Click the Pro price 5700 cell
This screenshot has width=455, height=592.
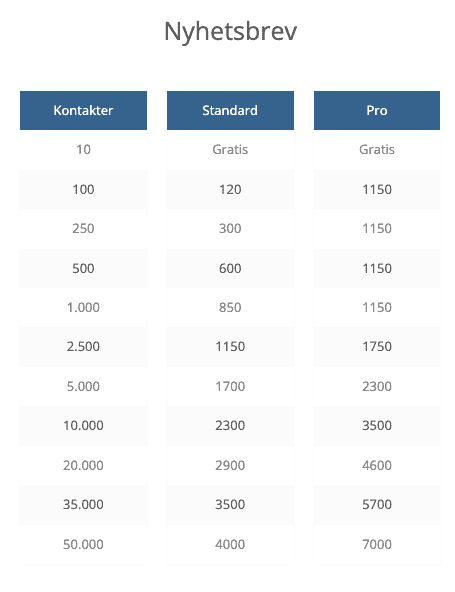coord(376,504)
